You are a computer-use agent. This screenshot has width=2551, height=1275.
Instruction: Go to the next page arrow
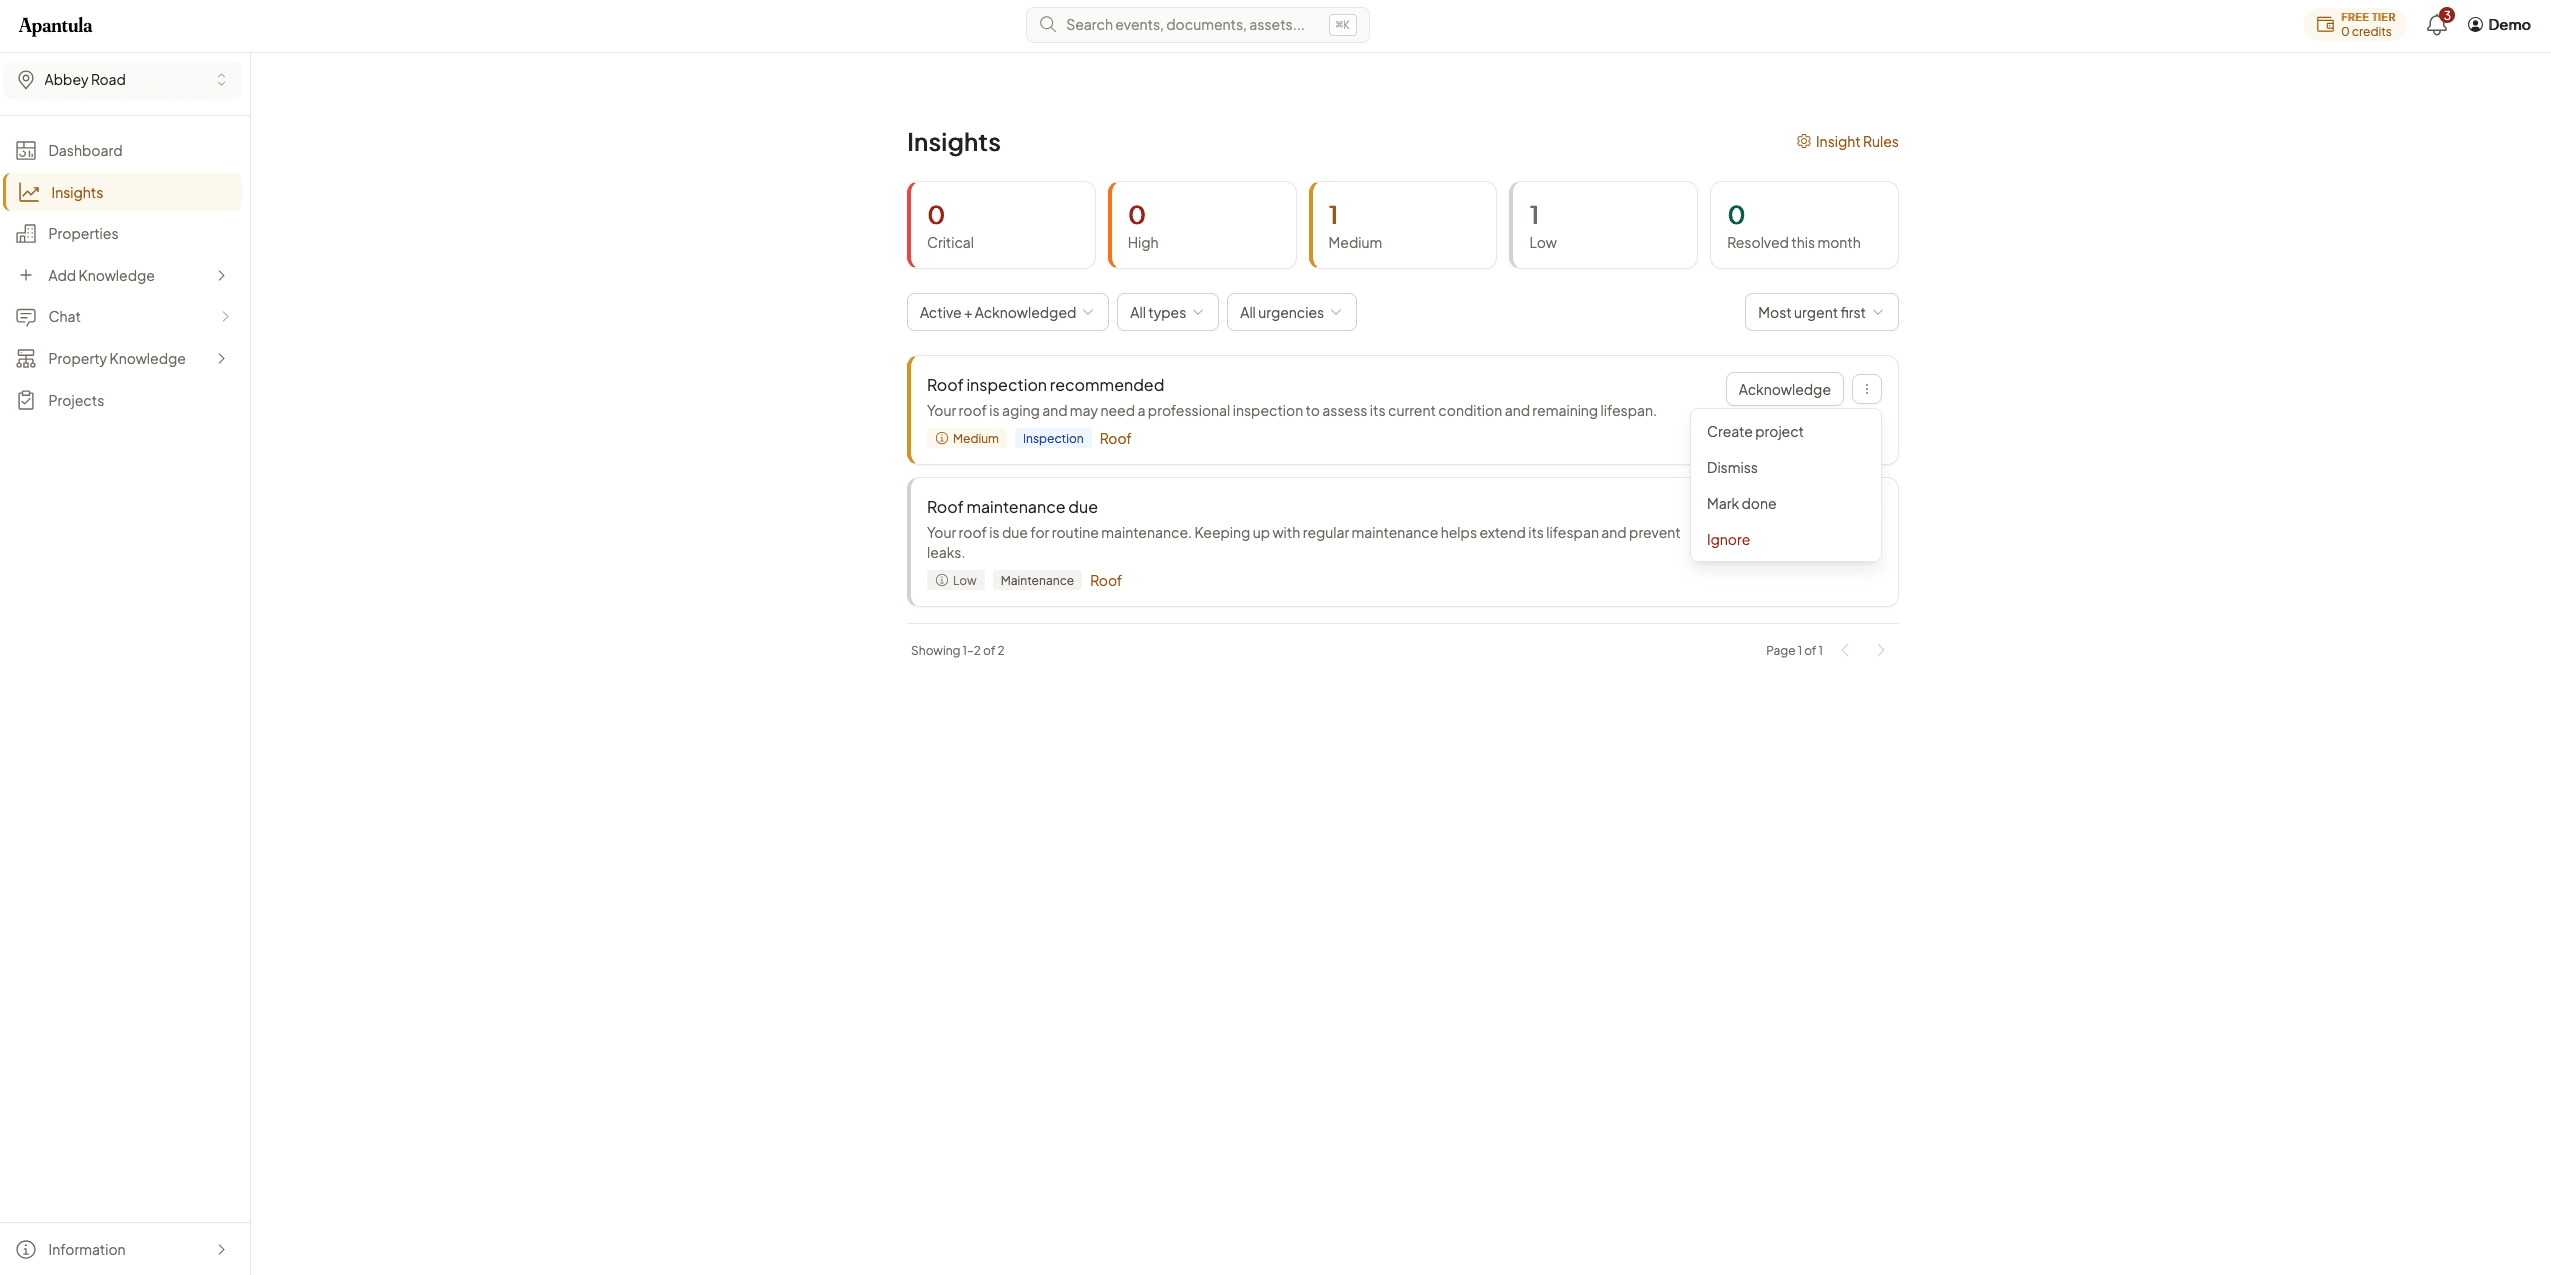(1880, 650)
